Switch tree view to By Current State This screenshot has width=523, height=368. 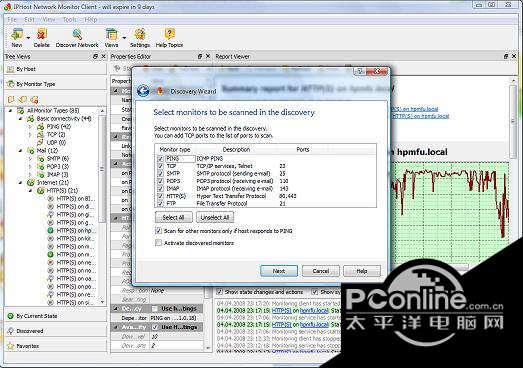coord(55,316)
